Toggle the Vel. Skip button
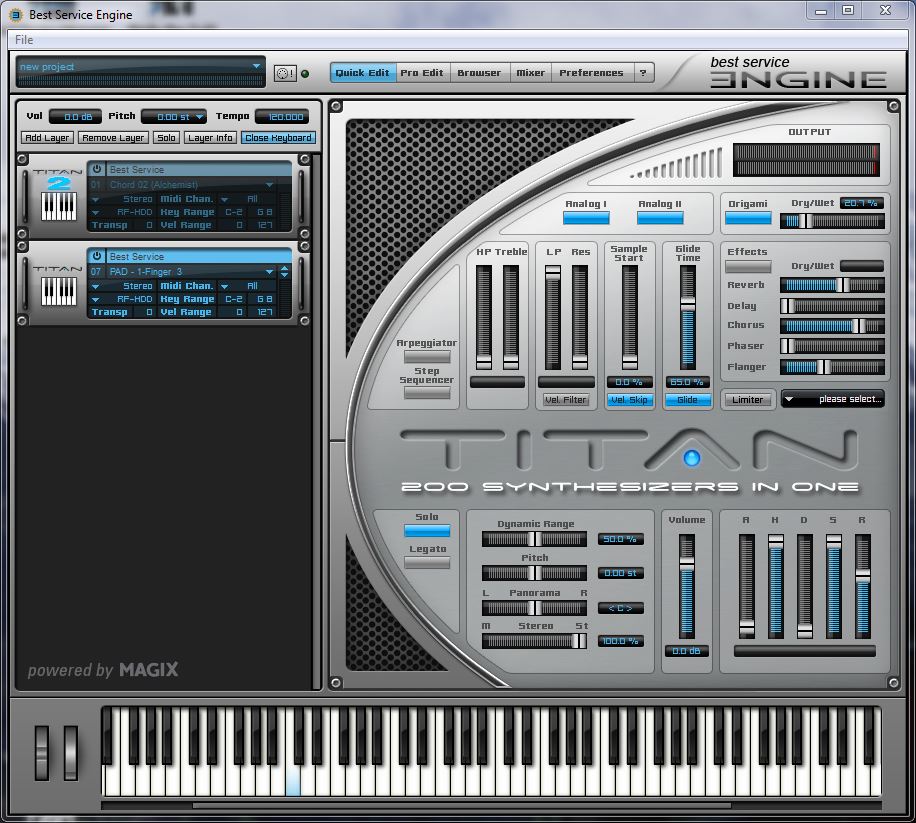 tap(629, 400)
